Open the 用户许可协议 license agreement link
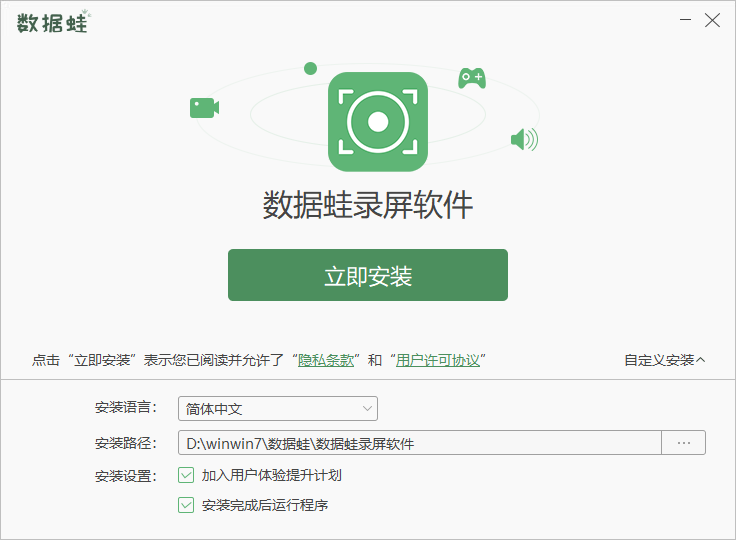This screenshot has width=736, height=540. (x=437, y=360)
